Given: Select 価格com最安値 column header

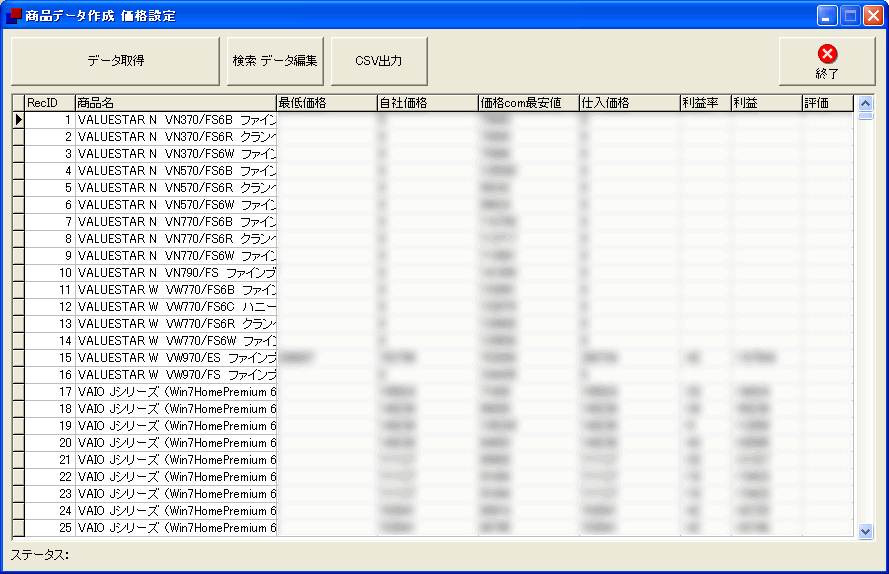Looking at the screenshot, I should pos(529,103).
